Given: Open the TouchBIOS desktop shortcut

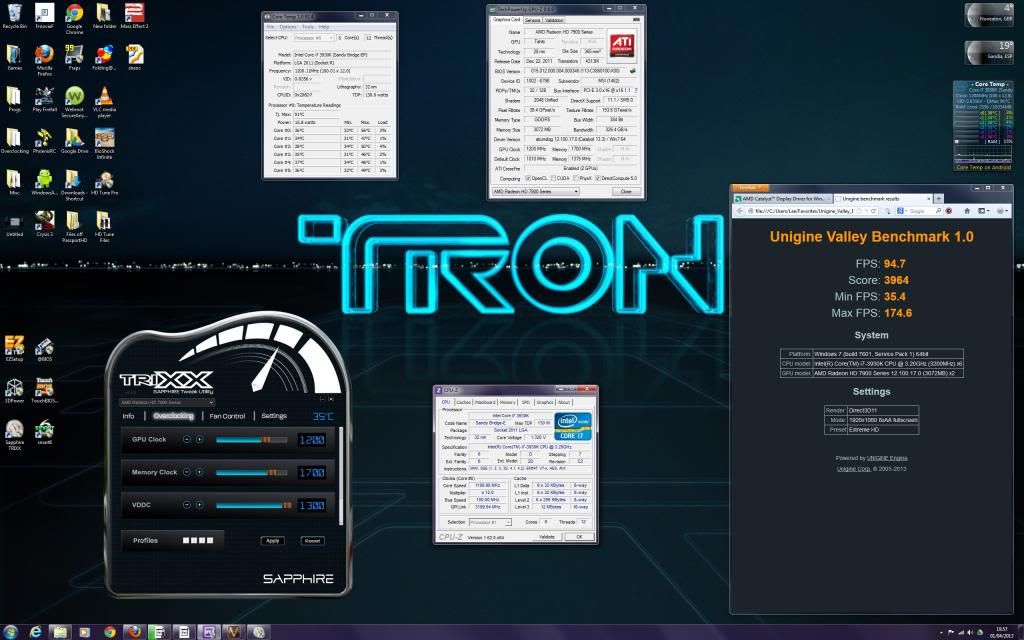Looking at the screenshot, I should [x=44, y=390].
